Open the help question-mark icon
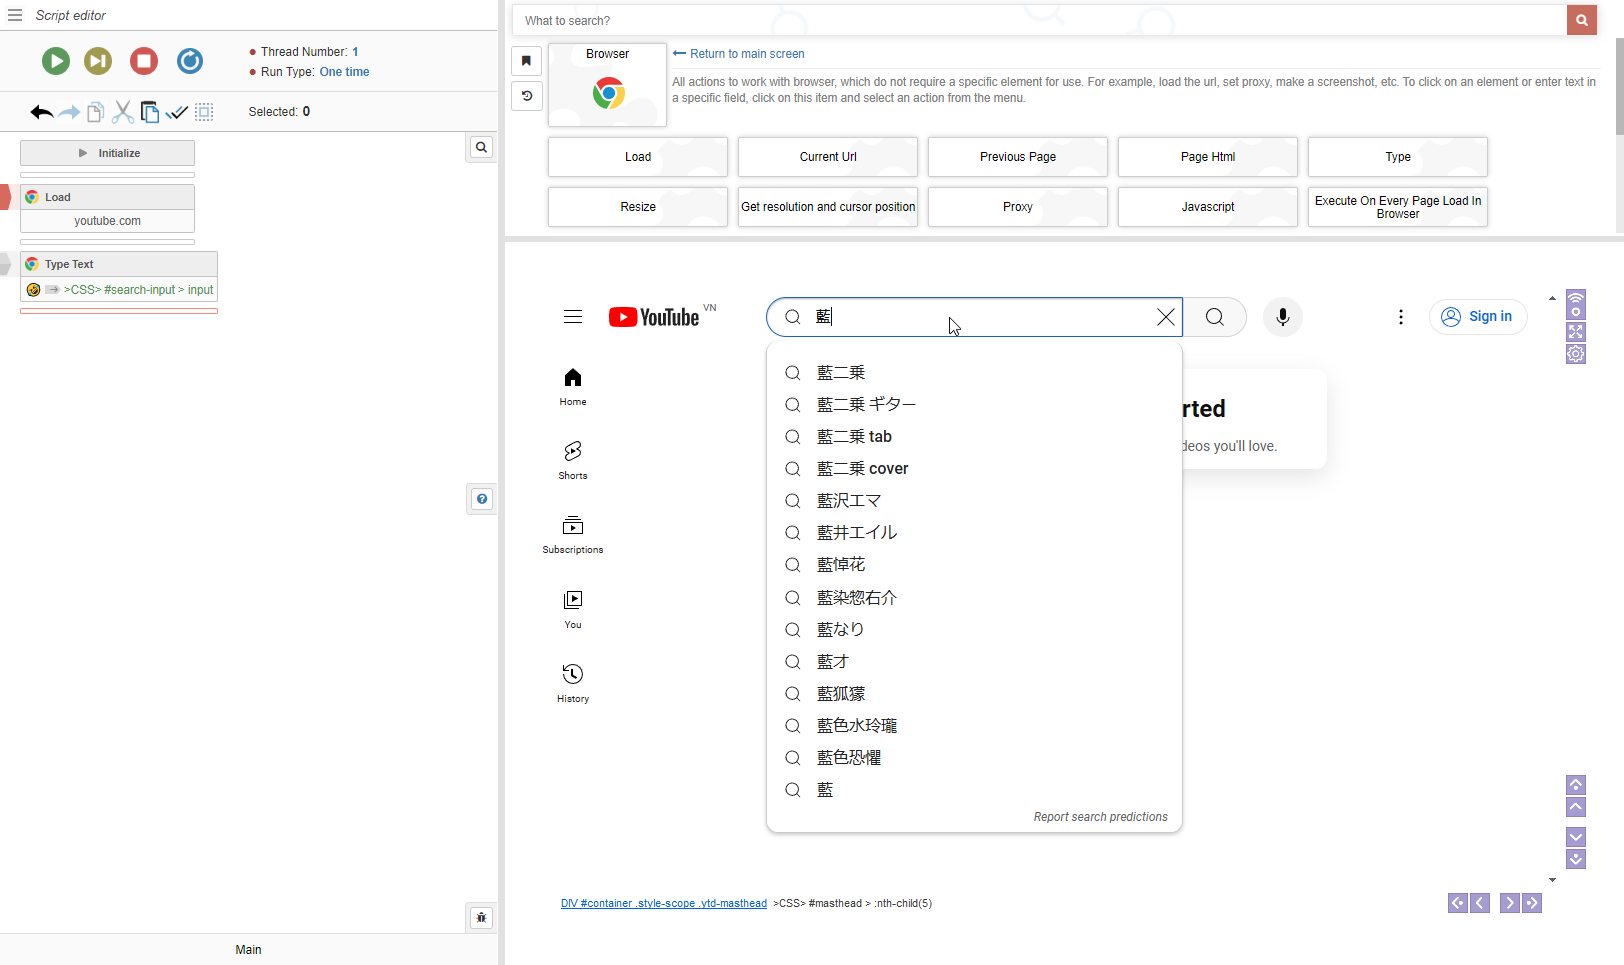This screenshot has width=1624, height=965. (x=482, y=499)
